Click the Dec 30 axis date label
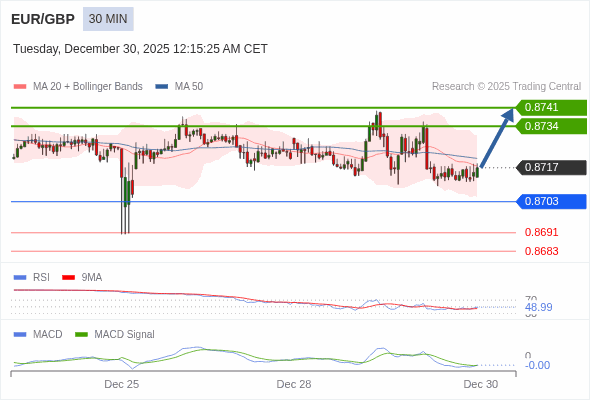This screenshot has width=590, height=400. (481, 384)
